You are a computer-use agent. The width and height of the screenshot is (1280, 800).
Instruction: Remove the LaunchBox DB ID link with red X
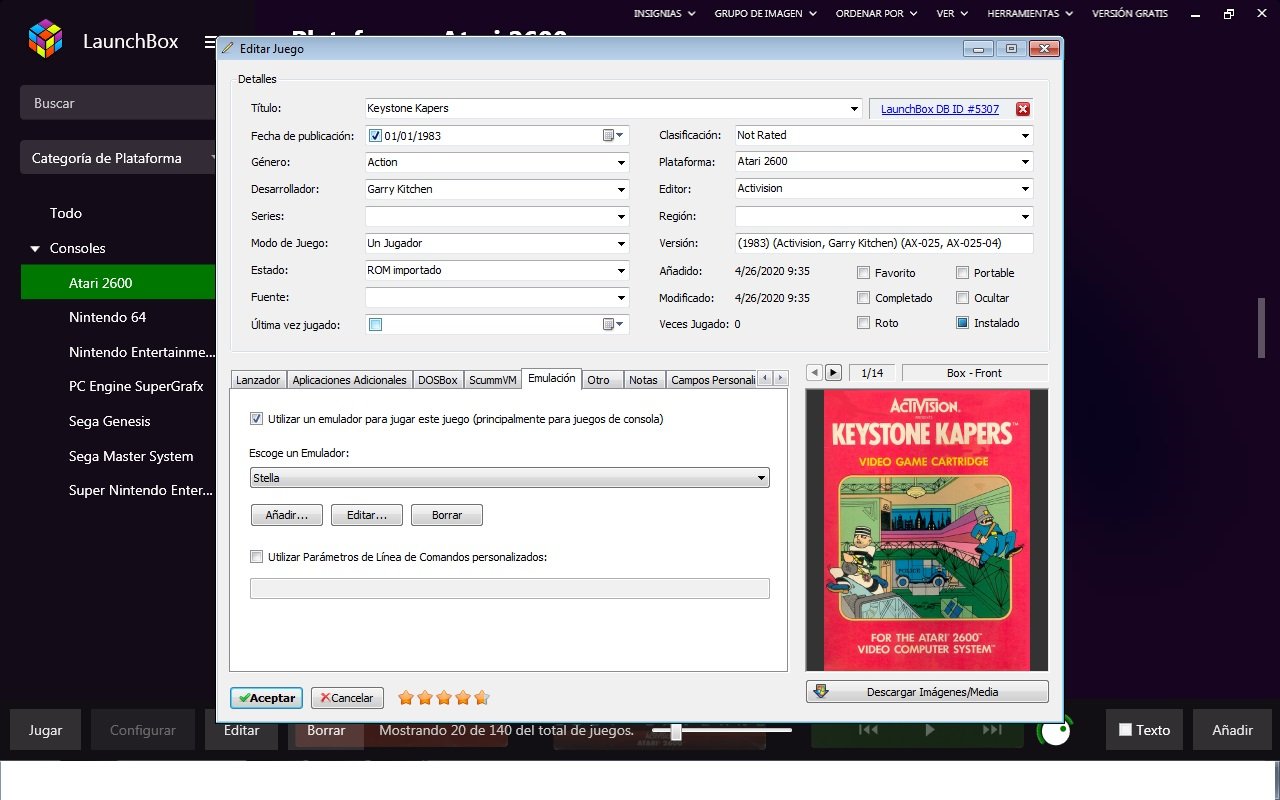(x=1023, y=109)
